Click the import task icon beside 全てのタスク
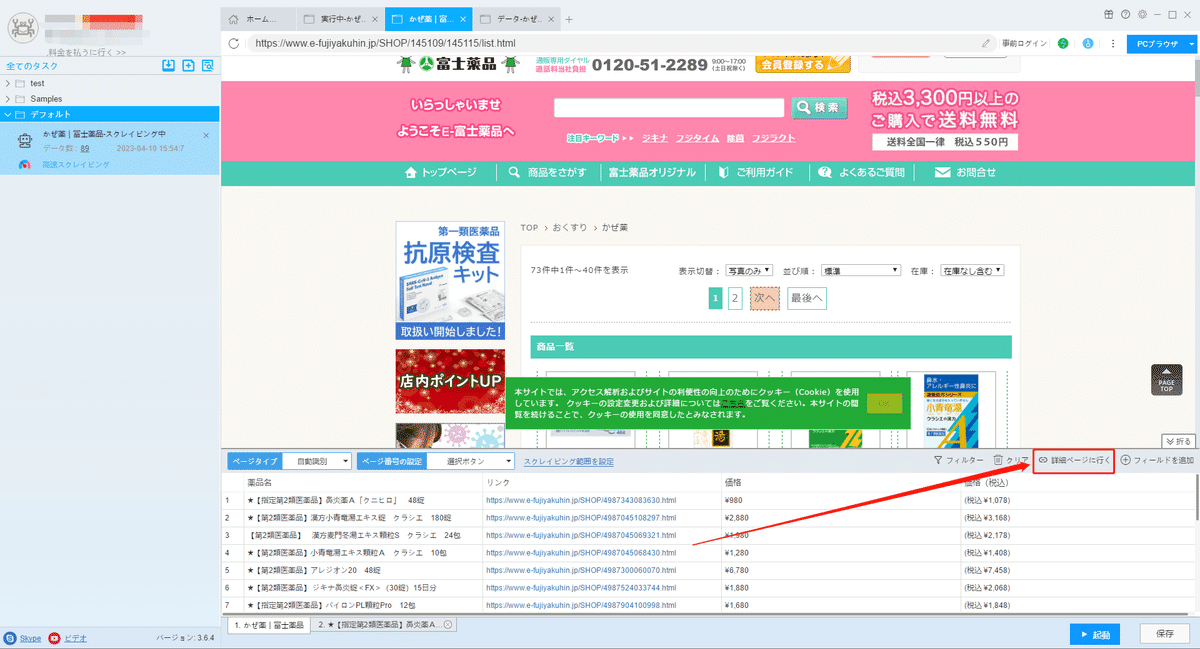Screen dimensions: 1200x649 tap(169, 66)
